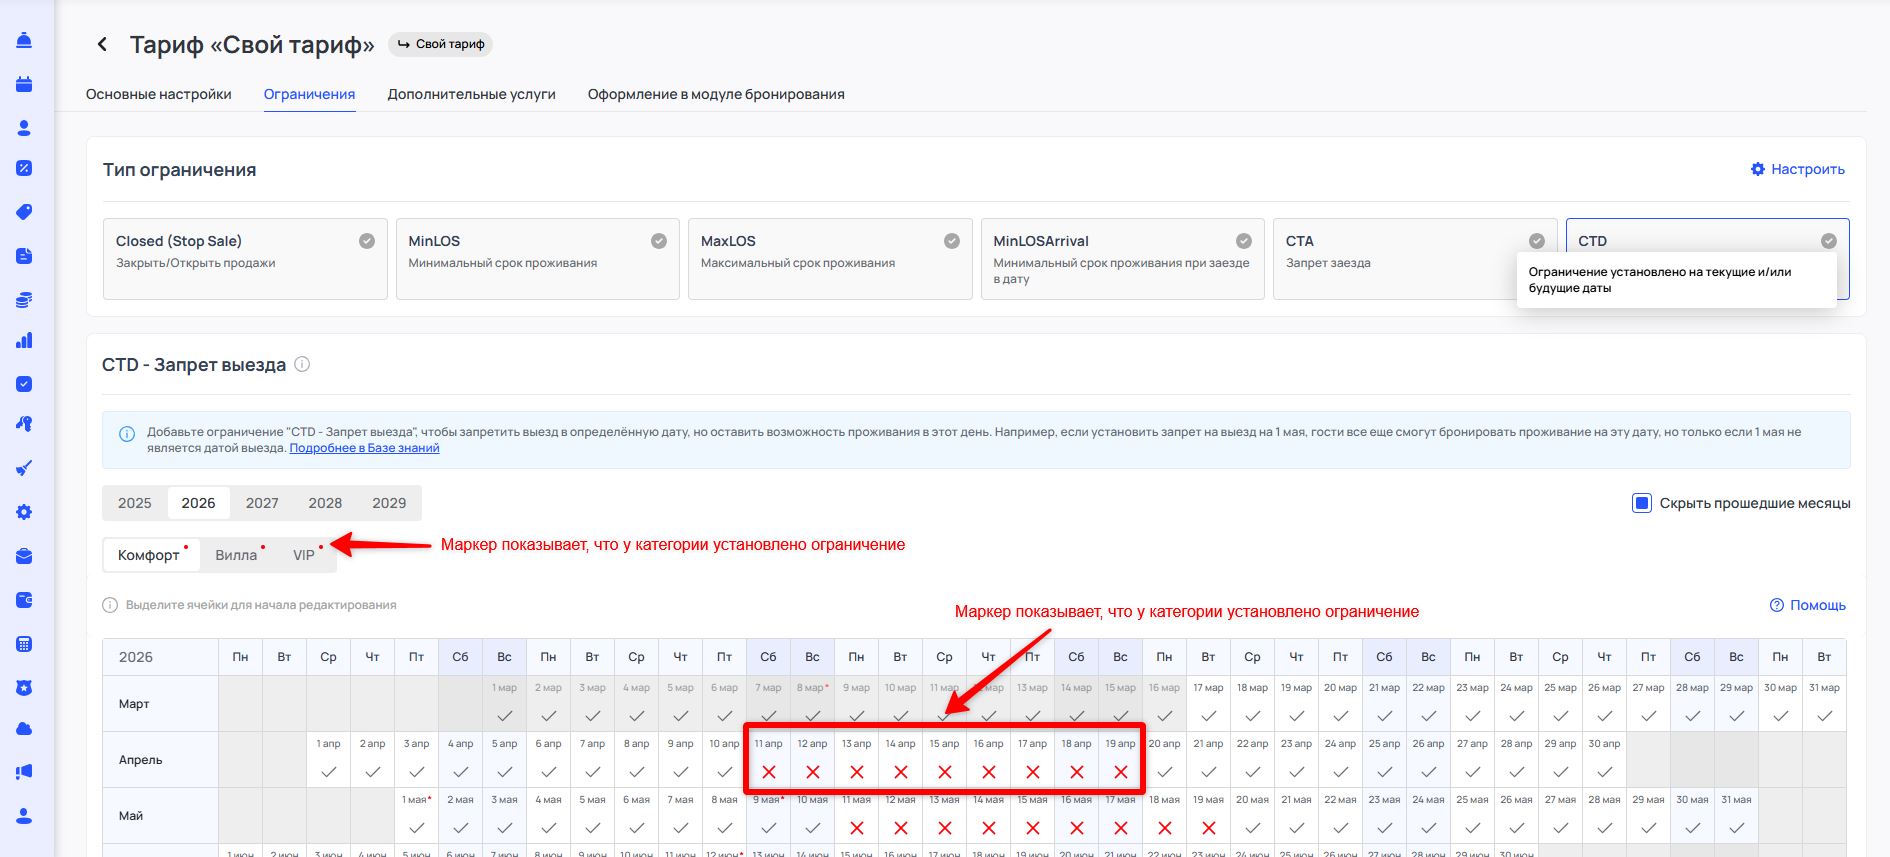Screen dimensions: 1890x857
Task: Click the info icon next to CTD heading
Action: tap(302, 365)
